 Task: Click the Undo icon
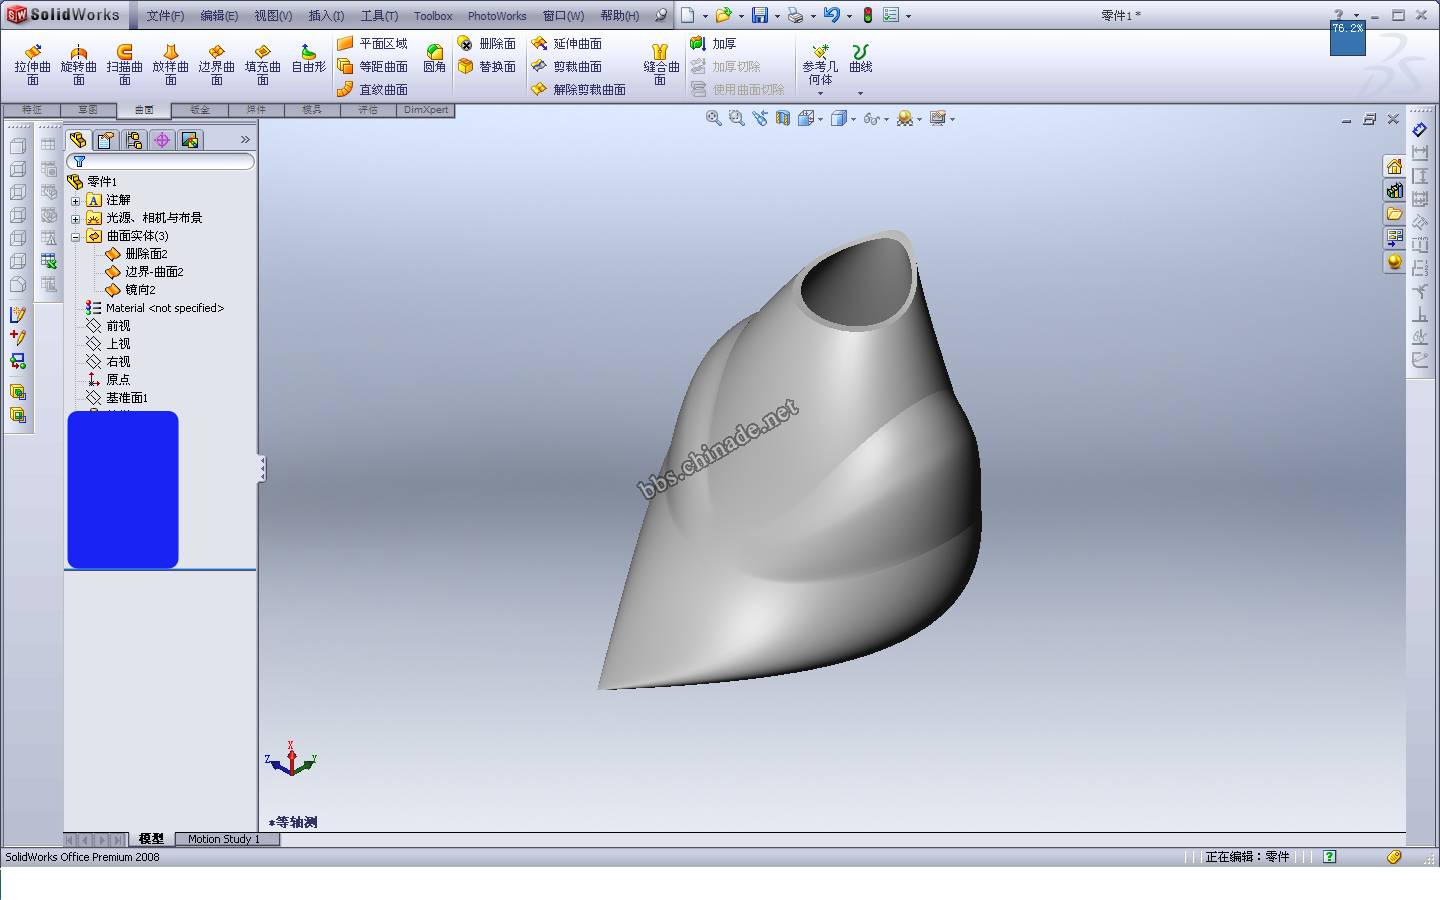(x=831, y=15)
